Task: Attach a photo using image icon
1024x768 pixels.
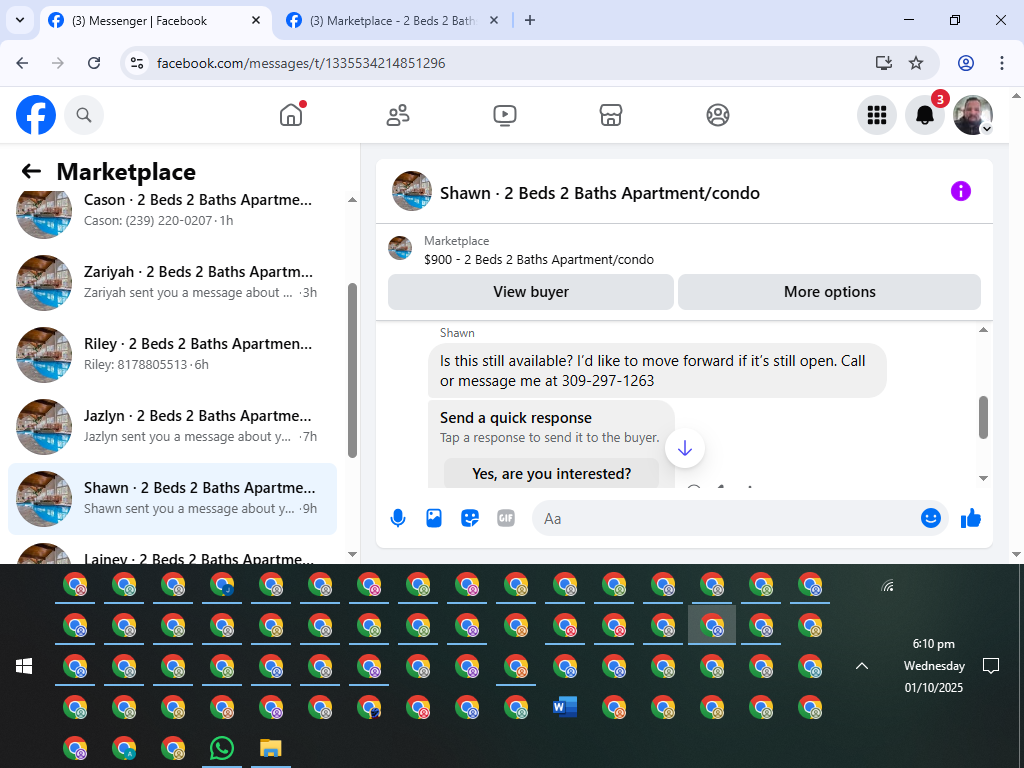Action: (x=434, y=519)
